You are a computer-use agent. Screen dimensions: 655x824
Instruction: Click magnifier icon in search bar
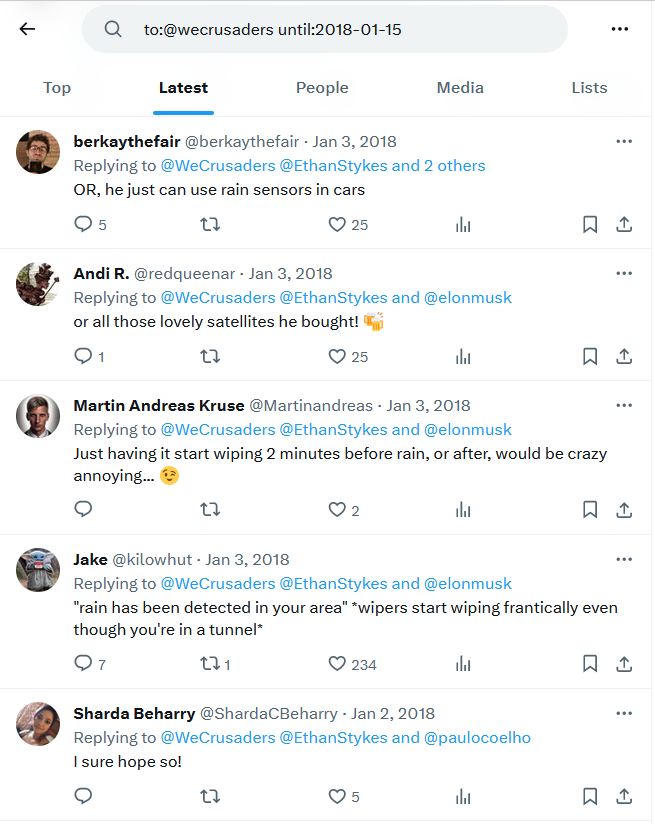[112, 29]
